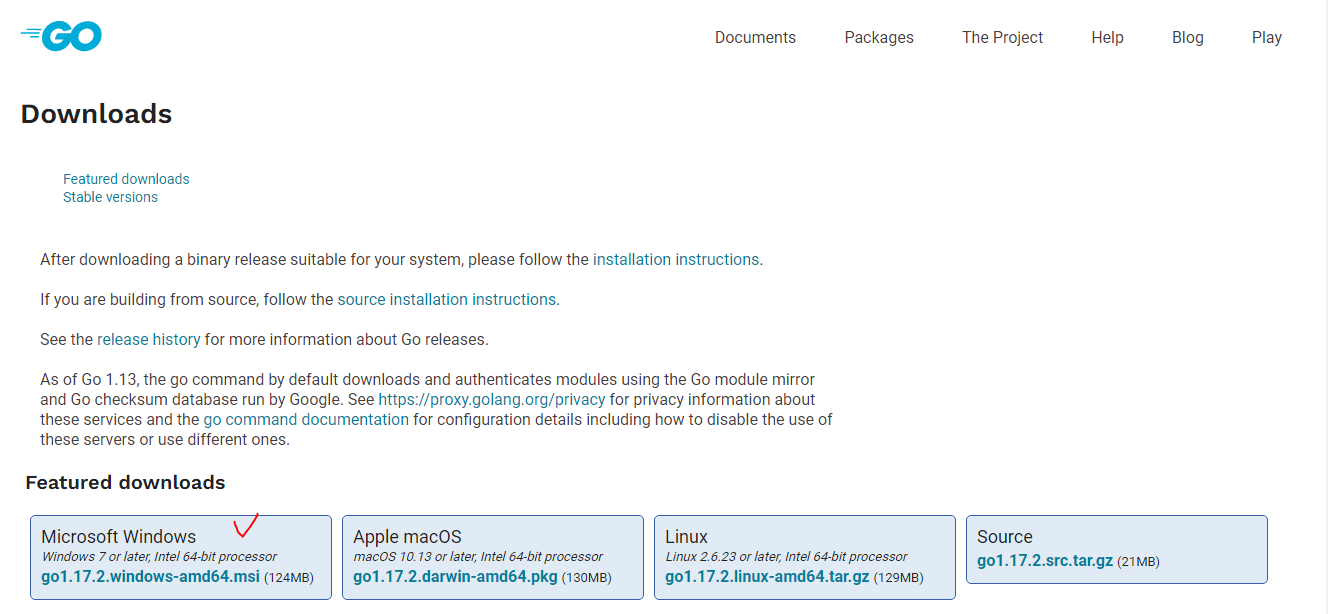The width and height of the screenshot is (1328, 614).
Task: Download go1.17.2.windows-amd64.msi
Action: click(x=150, y=577)
